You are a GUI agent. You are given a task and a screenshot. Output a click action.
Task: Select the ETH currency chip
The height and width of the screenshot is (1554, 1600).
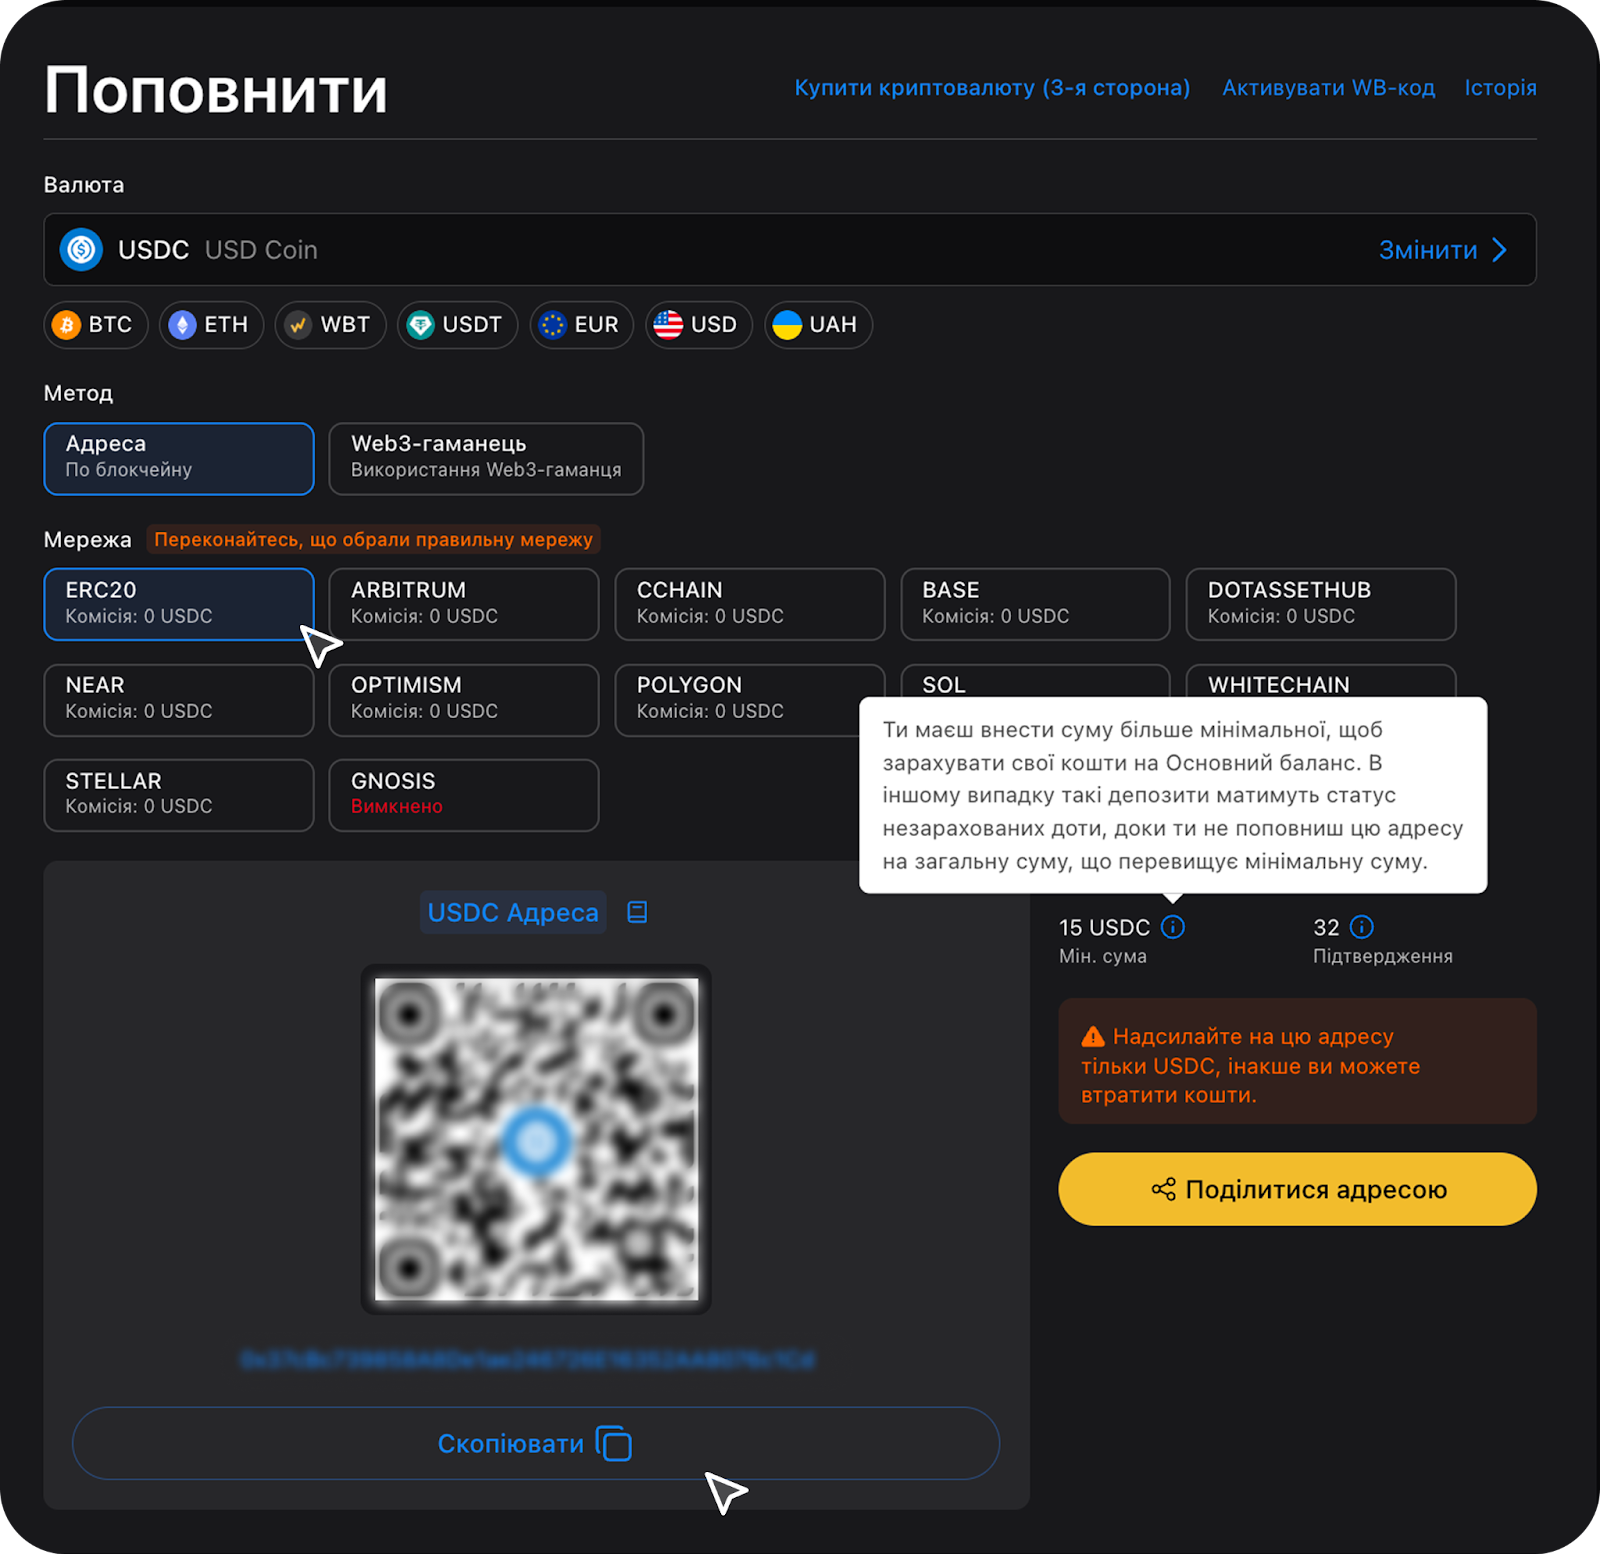point(211,325)
